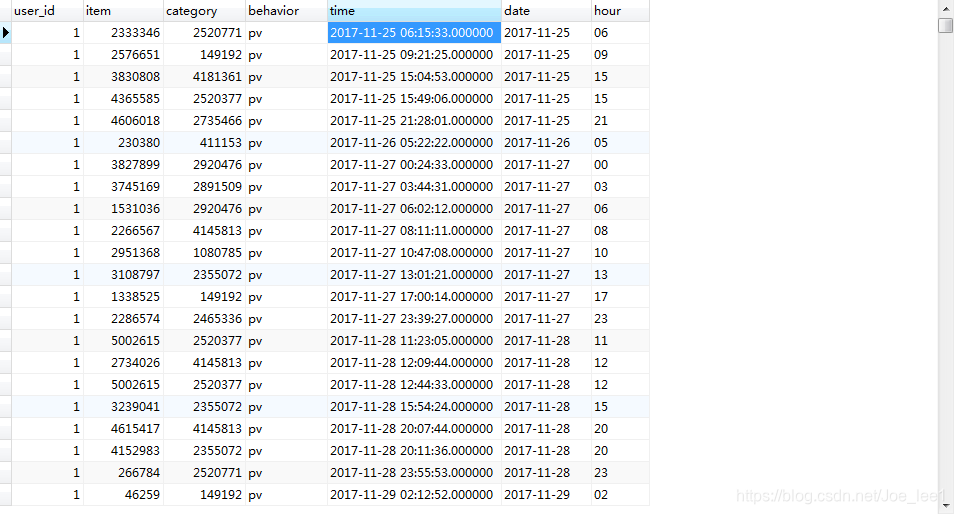Viewport: 954px width, 514px height.
Task: Click the behavior column header
Action: coord(287,11)
